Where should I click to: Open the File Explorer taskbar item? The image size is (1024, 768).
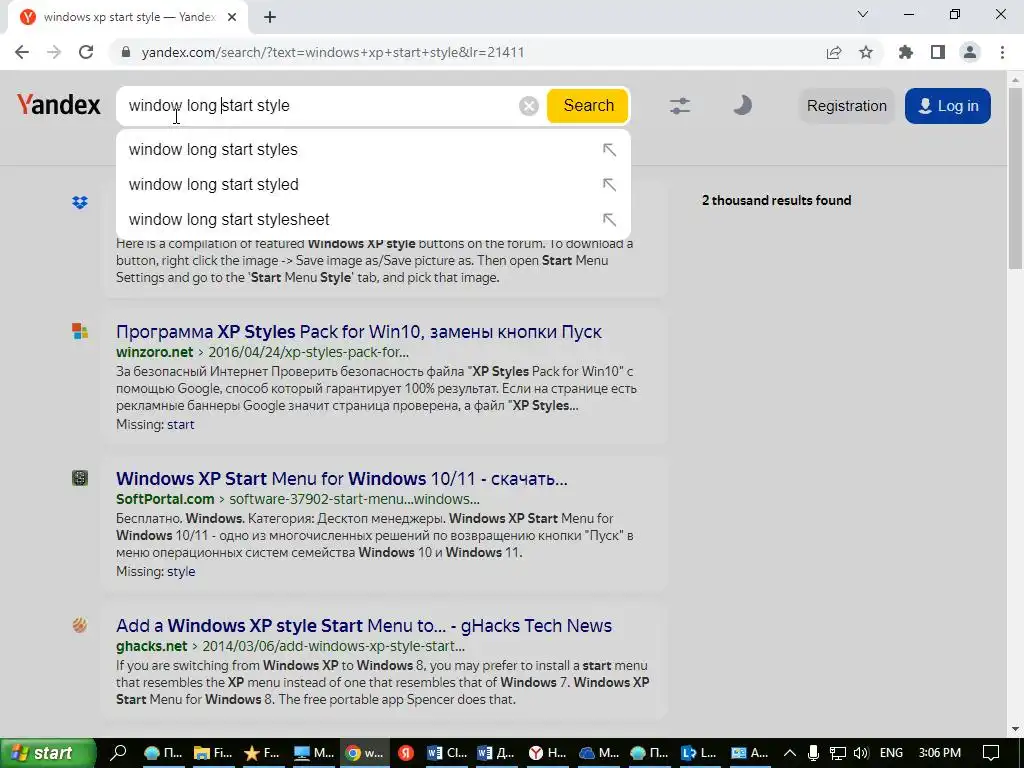pyautogui.click(x=214, y=753)
